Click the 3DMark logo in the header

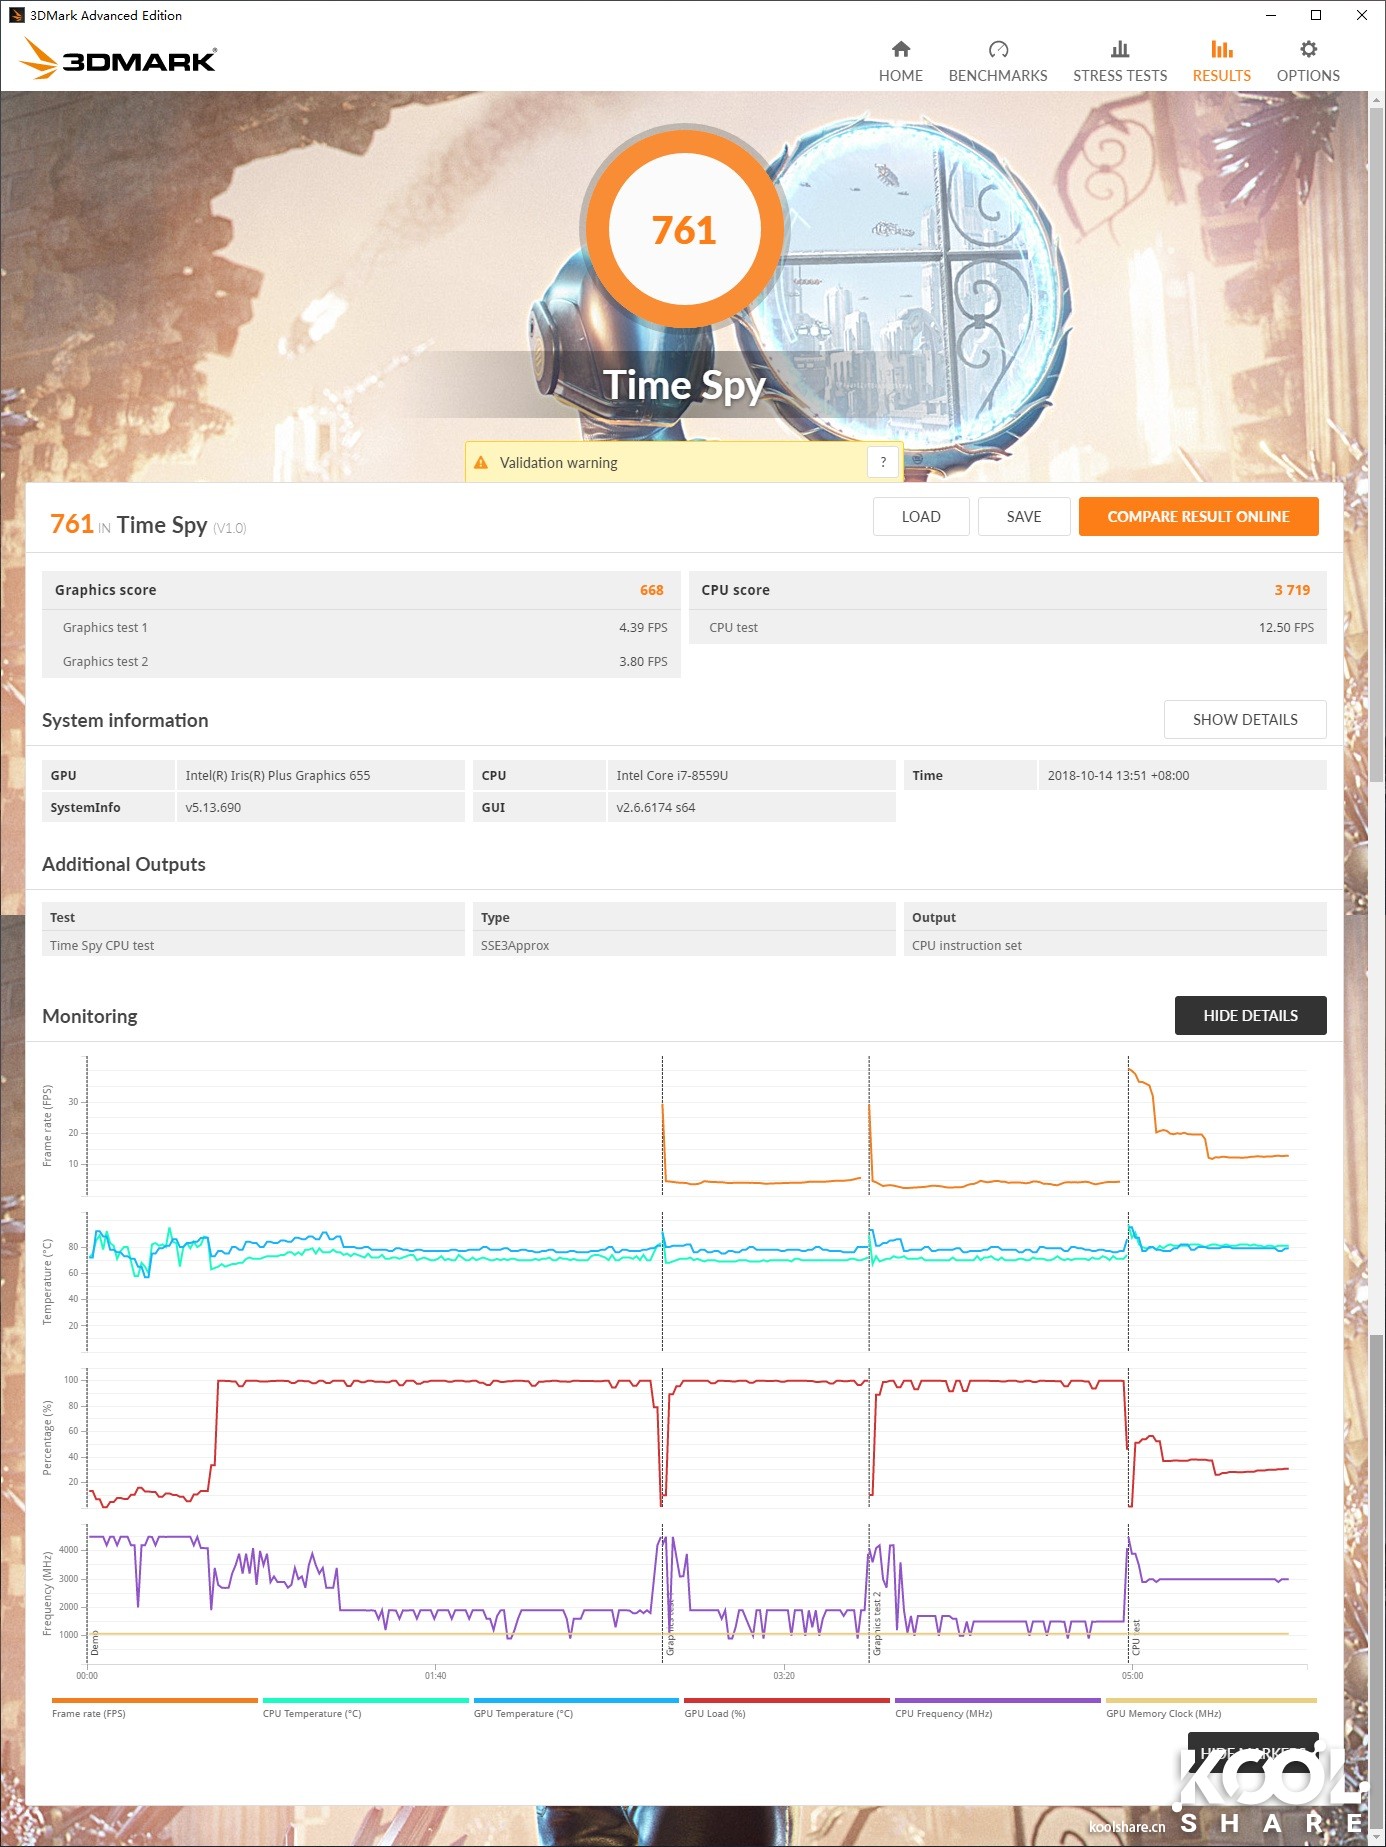tap(118, 59)
